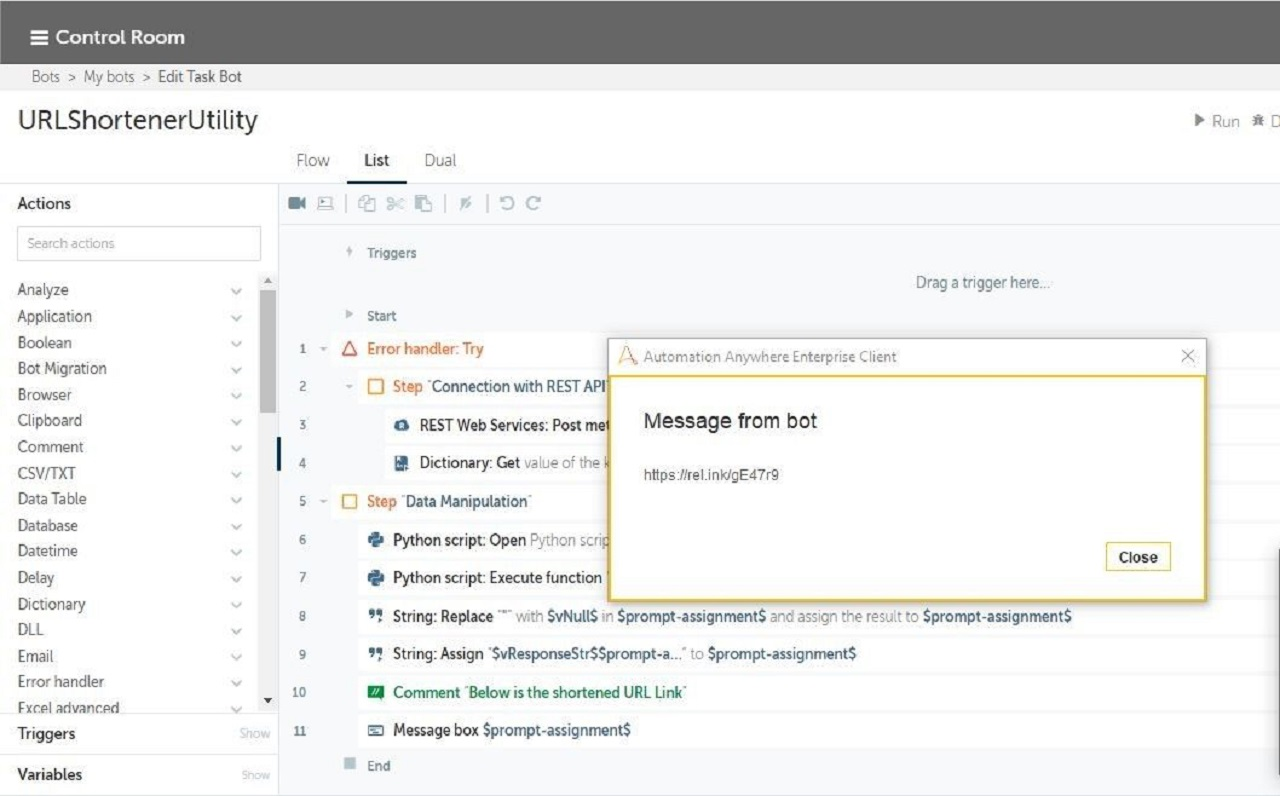The height and width of the screenshot is (796, 1280).
Task: Expand the Analyze actions category
Action: (x=236, y=291)
